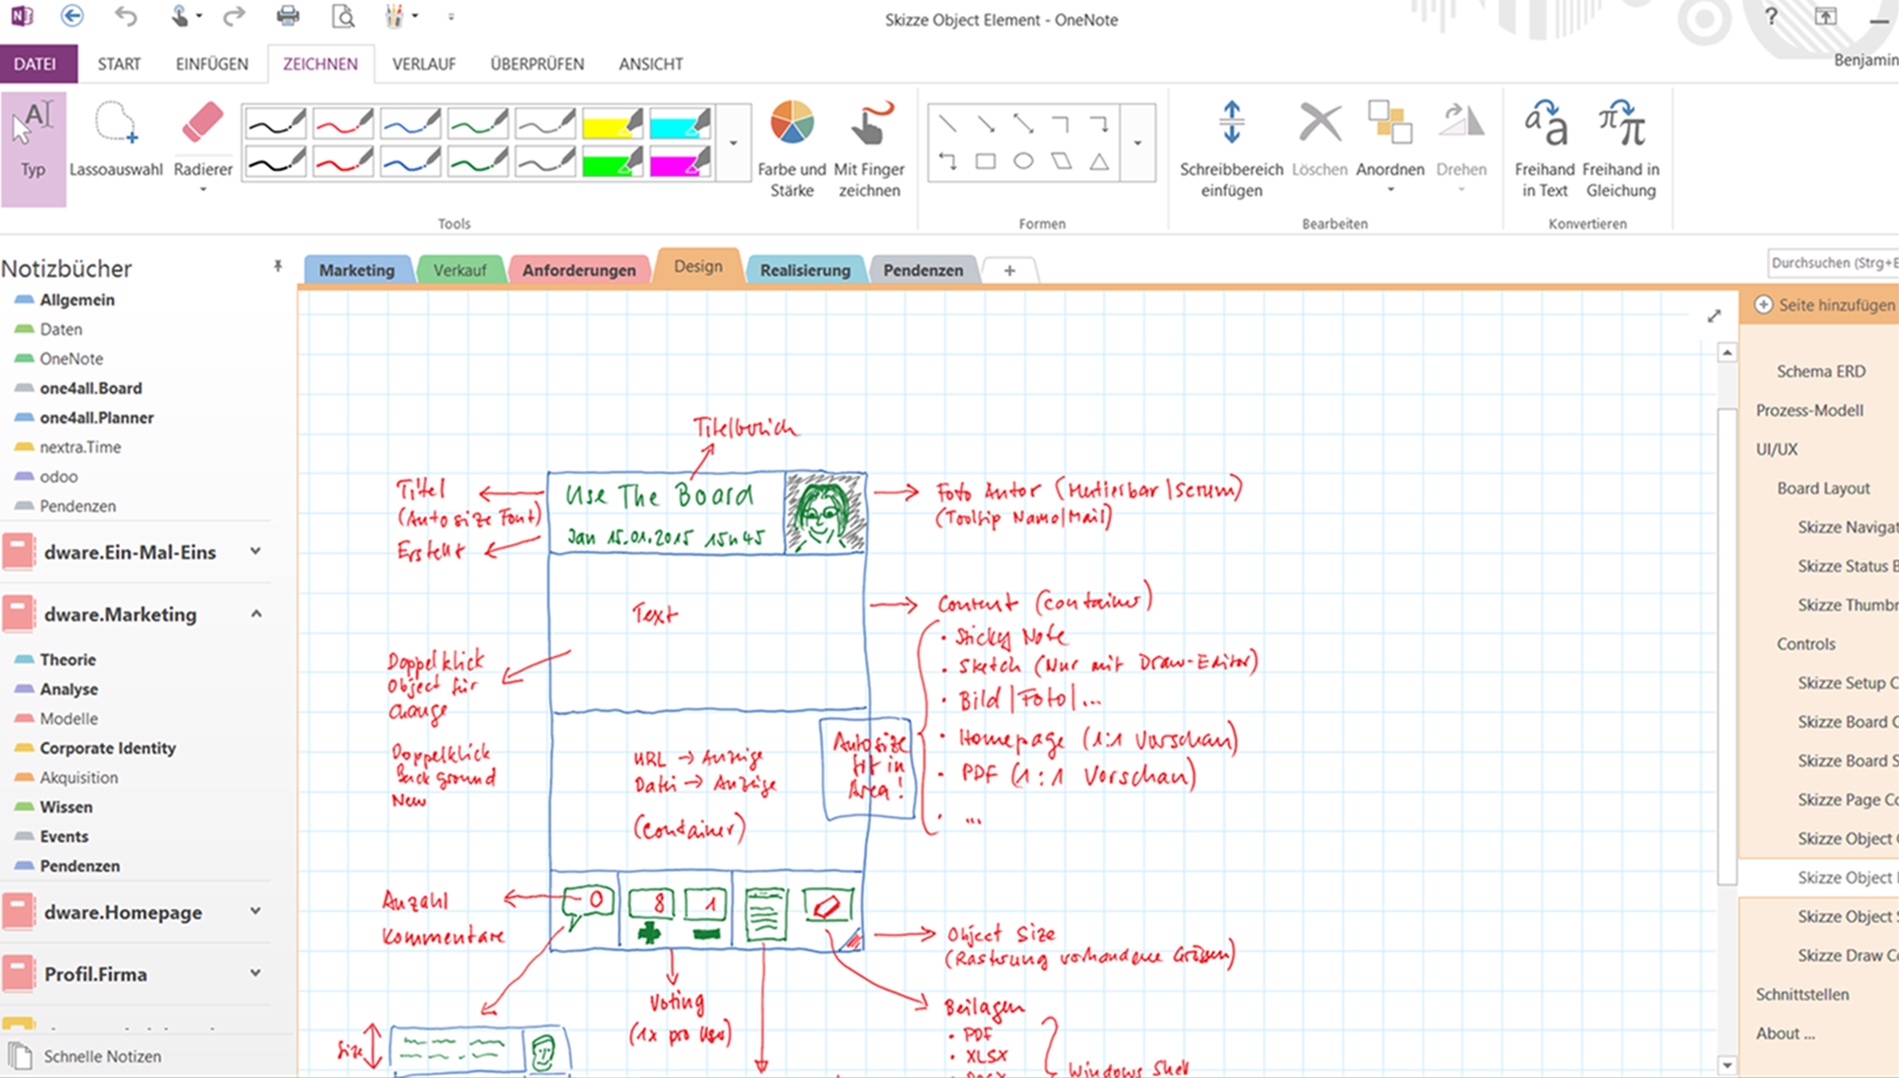Choose the black pen top row
Screen dimensions: 1899x1078
(275, 124)
